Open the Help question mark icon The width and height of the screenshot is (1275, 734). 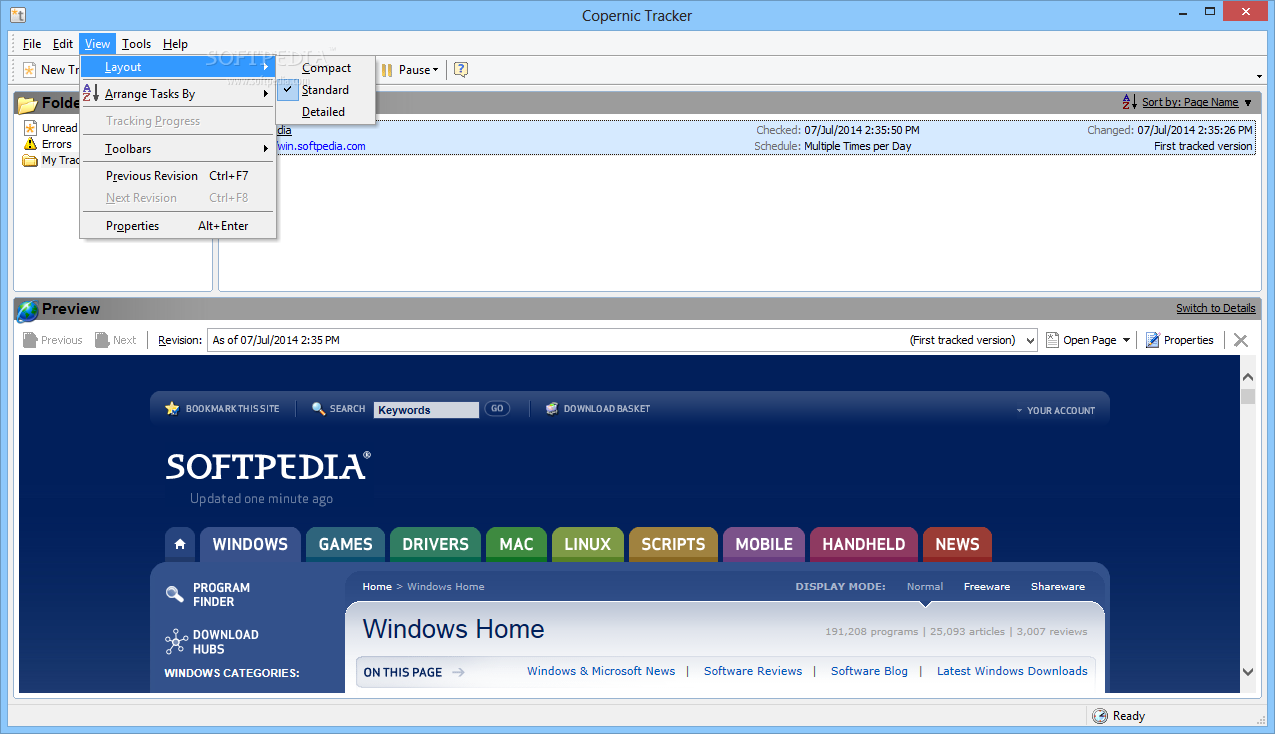click(461, 69)
